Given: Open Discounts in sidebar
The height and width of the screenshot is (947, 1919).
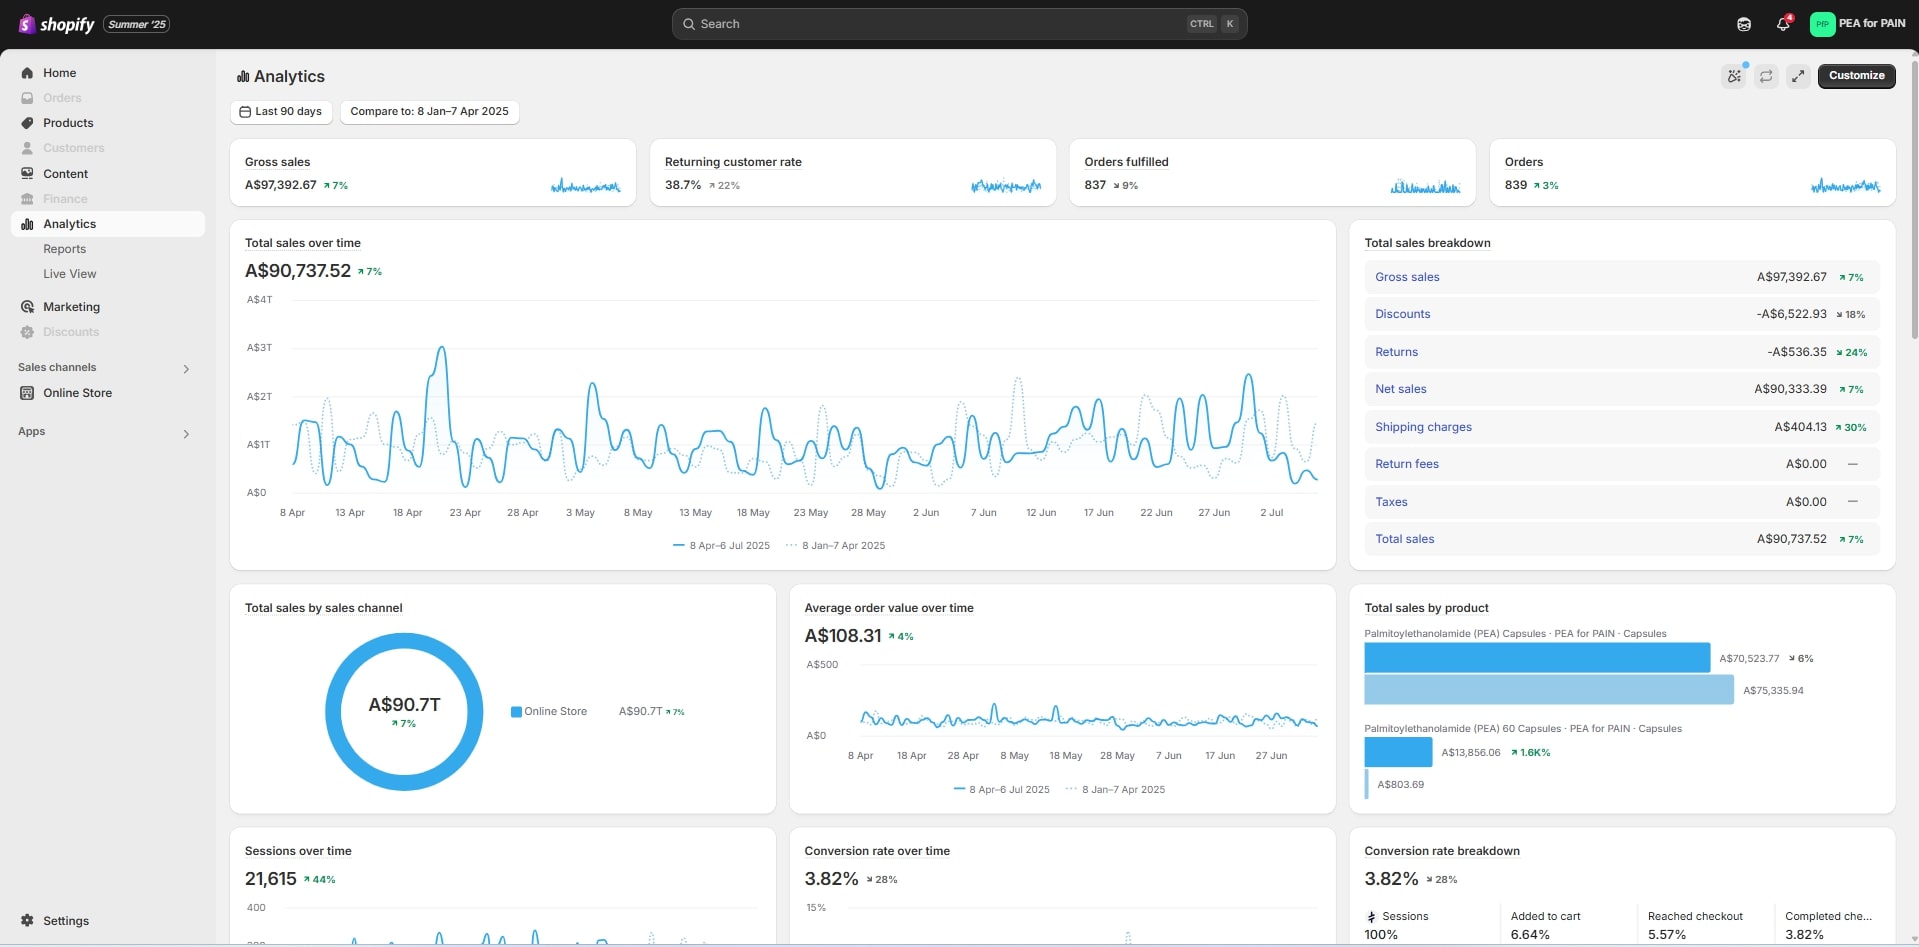Looking at the screenshot, I should [x=71, y=332].
